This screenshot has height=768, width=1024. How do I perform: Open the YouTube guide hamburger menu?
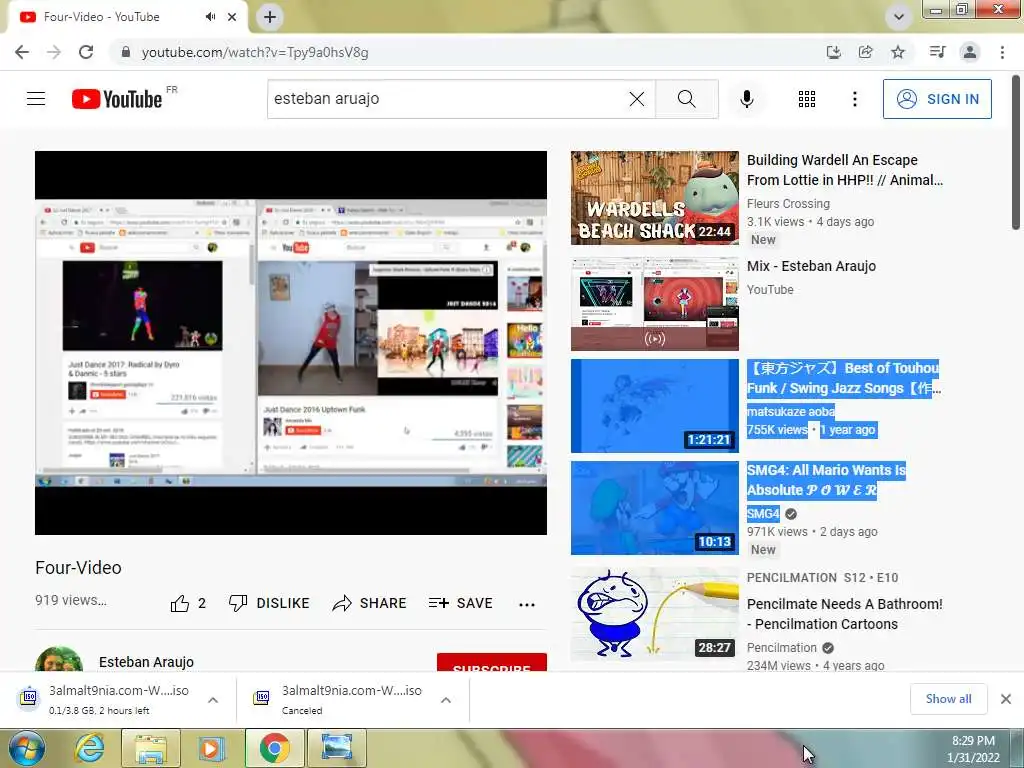(x=36, y=99)
